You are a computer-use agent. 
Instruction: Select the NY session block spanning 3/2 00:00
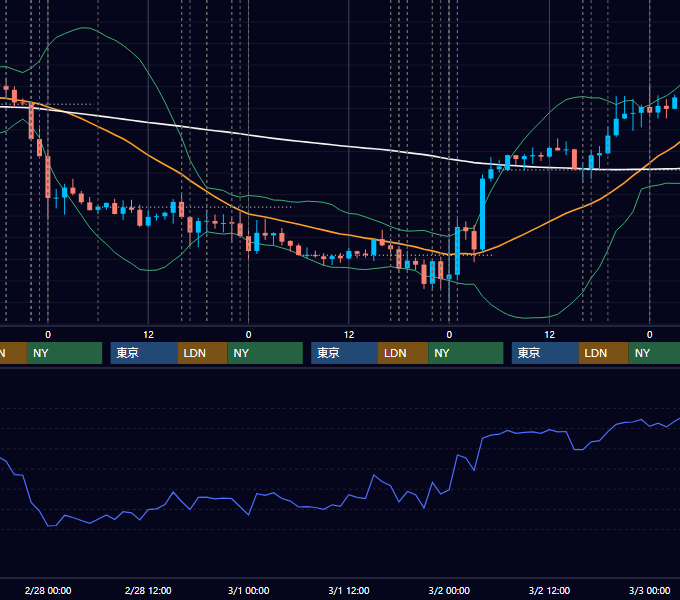coord(466,353)
